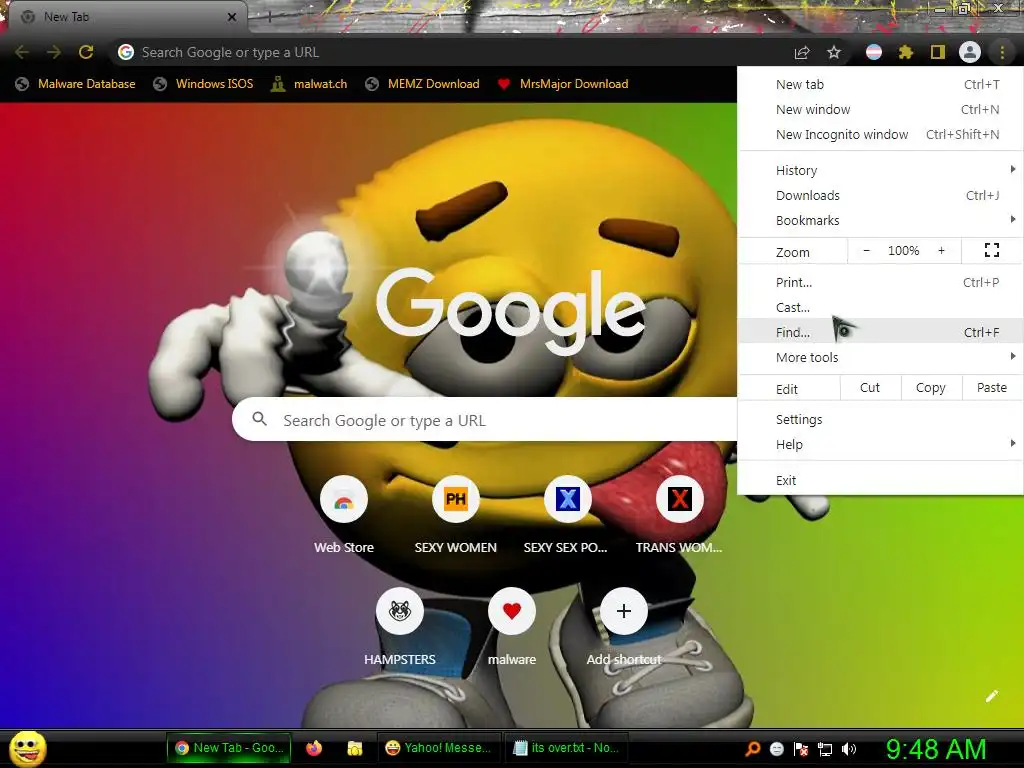Open the MEMZ Download bookmark

(423, 84)
